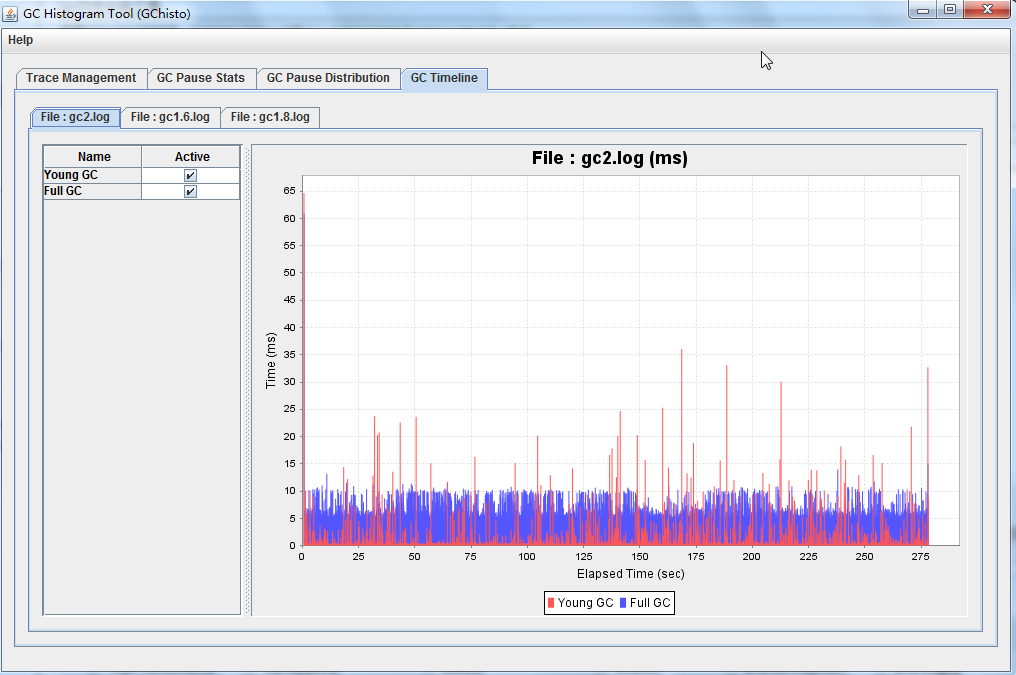The image size is (1016, 675).
Task: Open GC Pause Distribution tab
Action: pyautogui.click(x=328, y=78)
